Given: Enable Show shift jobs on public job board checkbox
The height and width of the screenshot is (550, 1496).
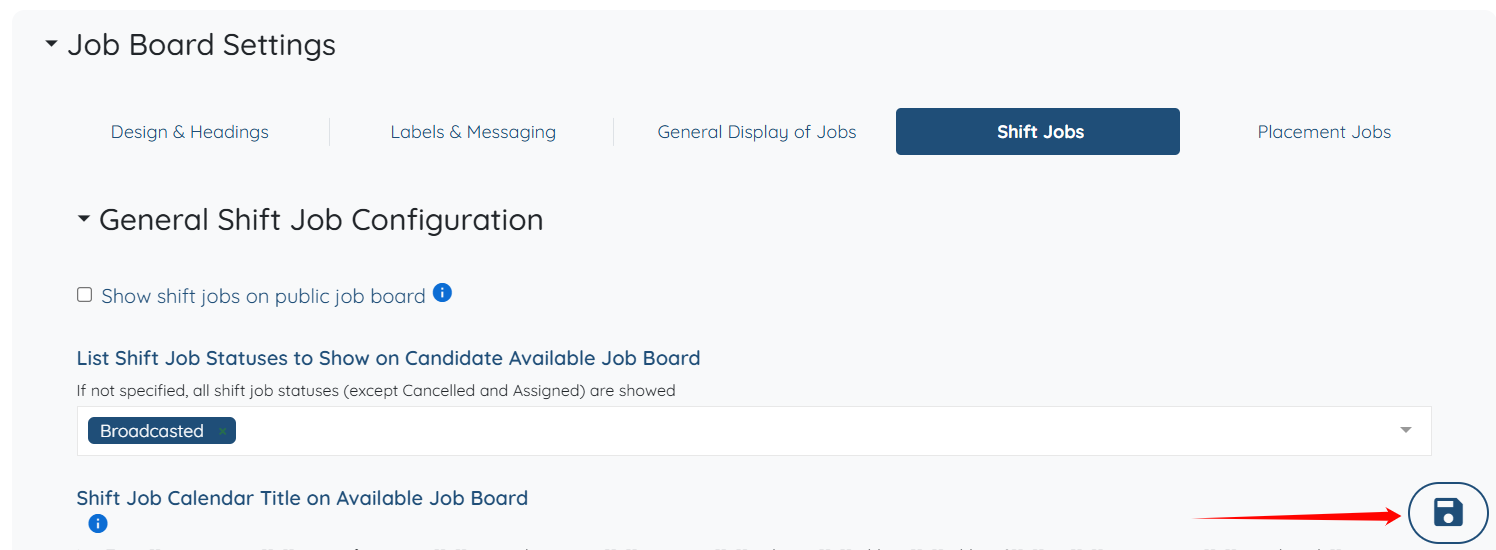Looking at the screenshot, I should pos(85,295).
